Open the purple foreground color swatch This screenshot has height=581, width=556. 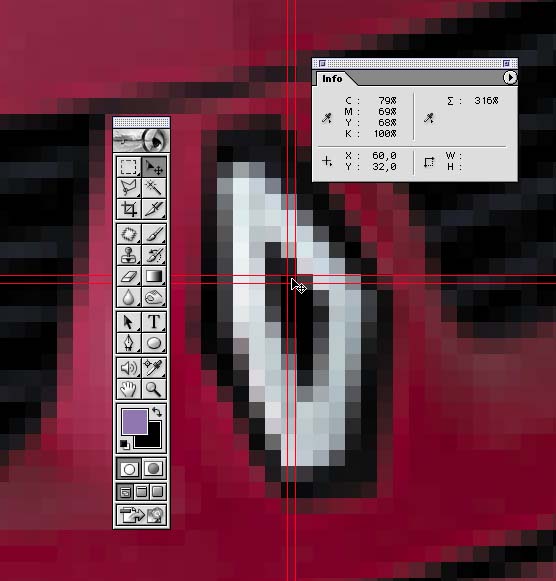pos(134,421)
